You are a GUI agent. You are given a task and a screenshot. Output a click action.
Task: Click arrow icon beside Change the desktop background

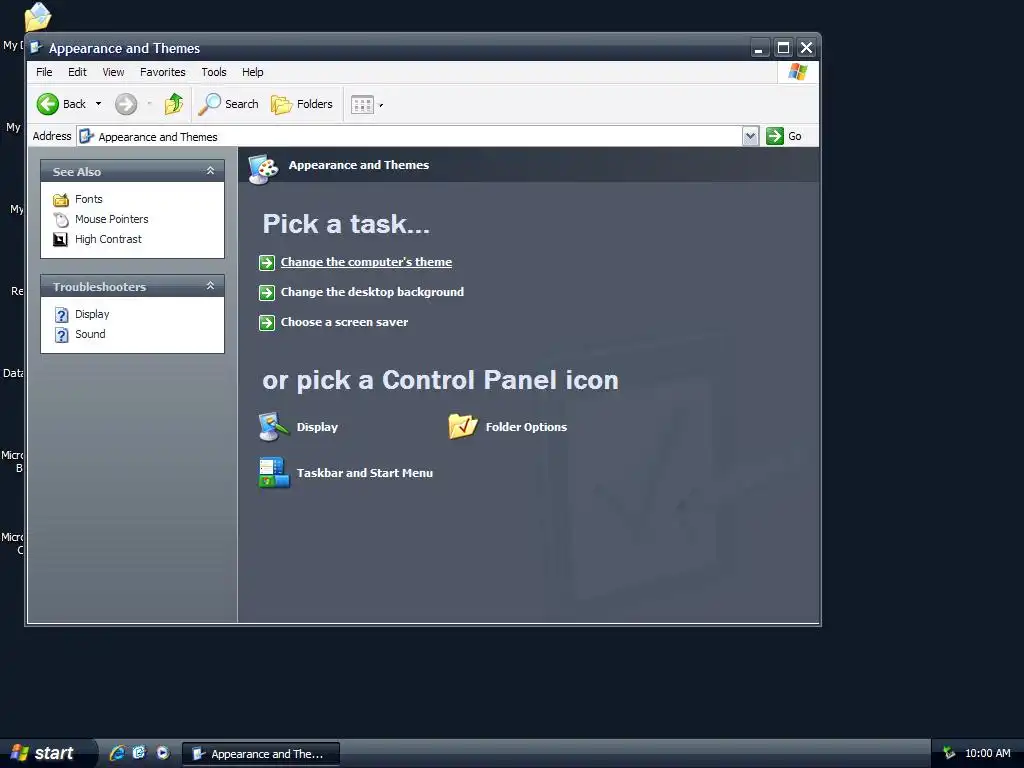tap(266, 293)
